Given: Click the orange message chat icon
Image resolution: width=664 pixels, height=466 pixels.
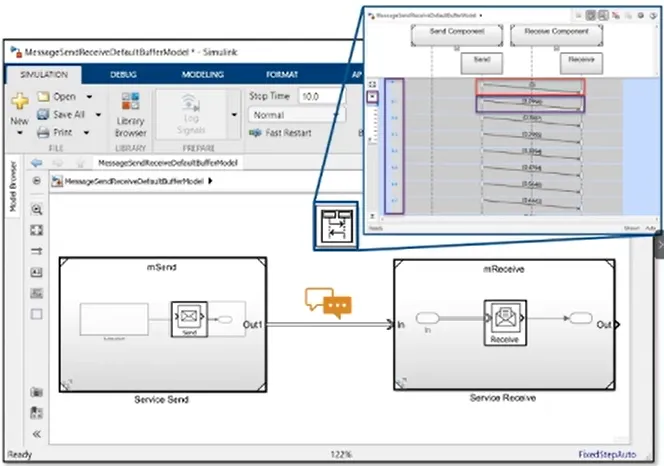Looking at the screenshot, I should [329, 303].
